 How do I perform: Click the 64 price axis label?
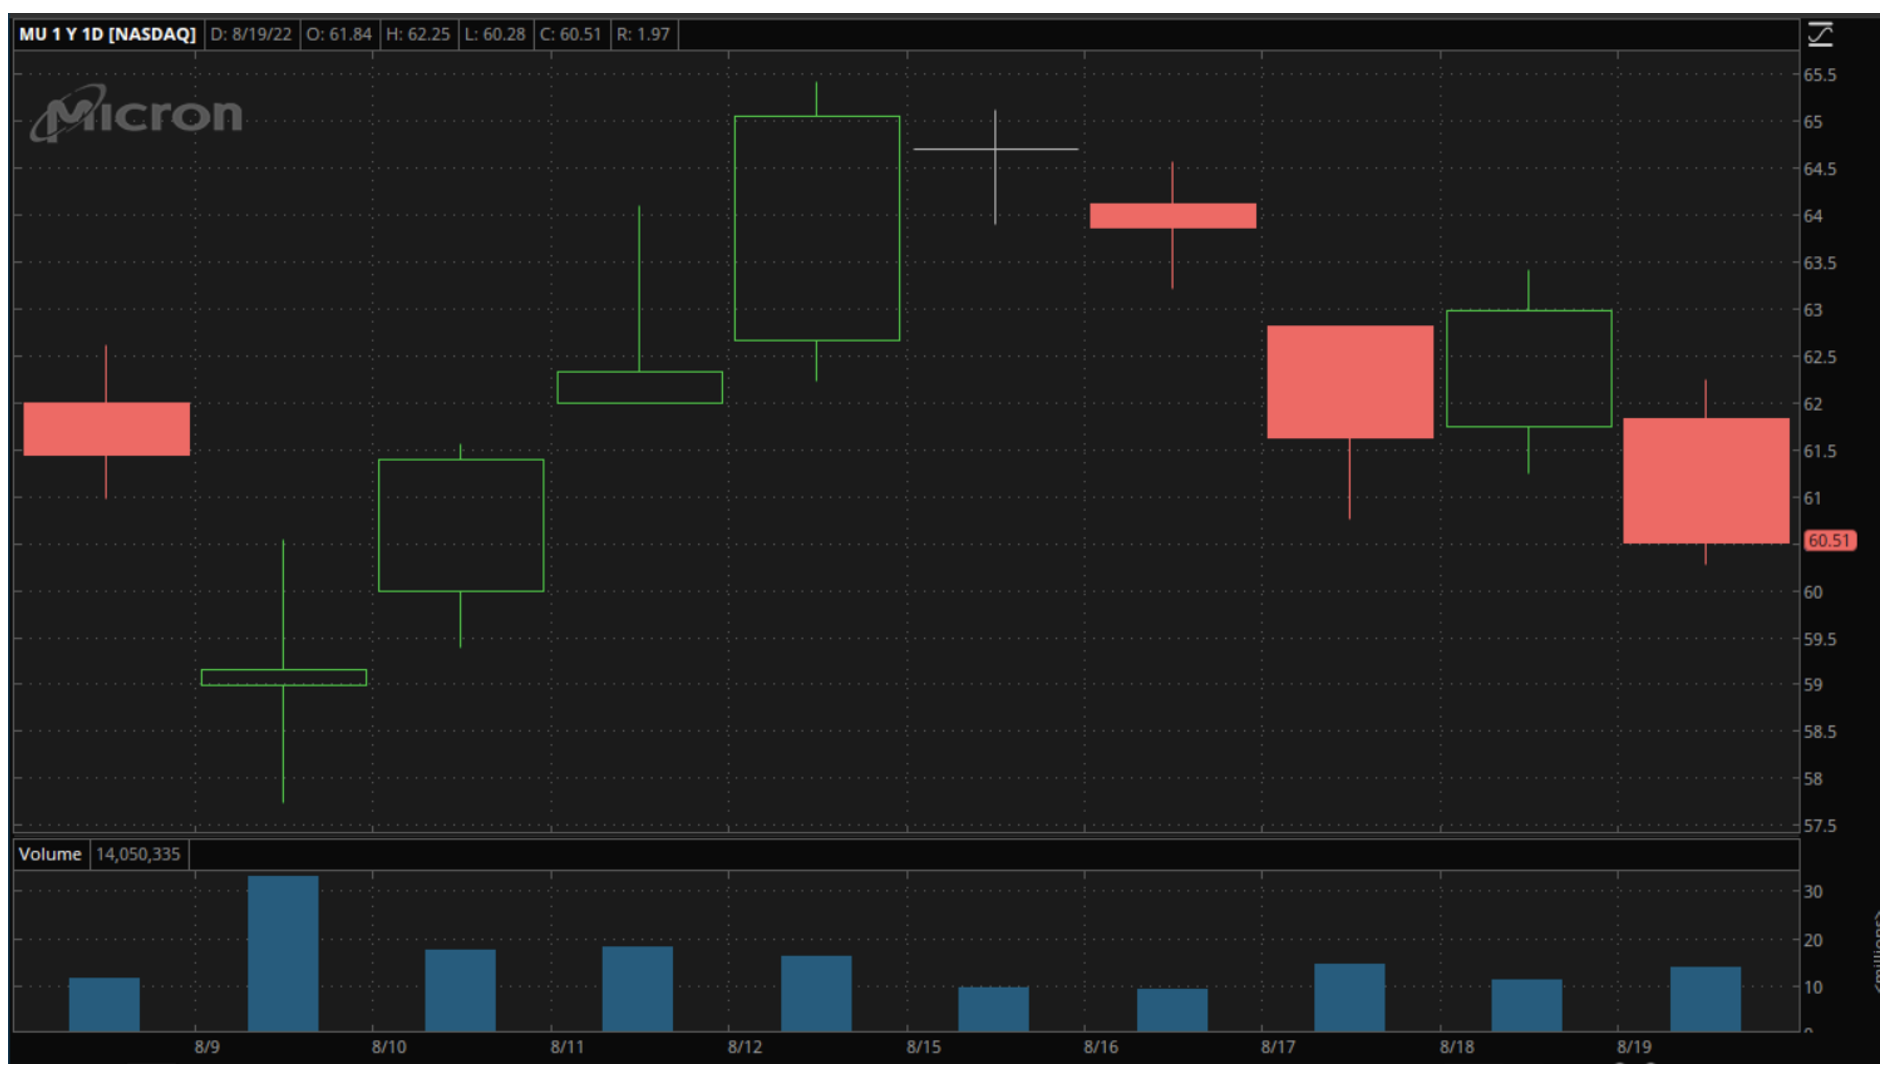pyautogui.click(x=1813, y=216)
